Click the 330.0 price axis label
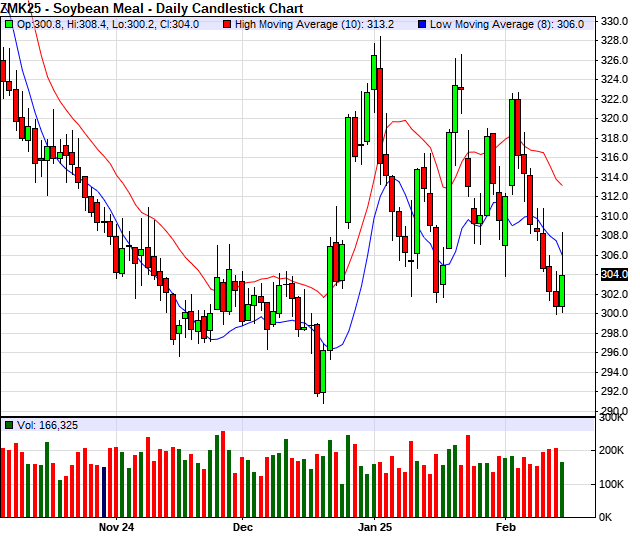Viewport: 640px width, 536px height. pos(614,20)
